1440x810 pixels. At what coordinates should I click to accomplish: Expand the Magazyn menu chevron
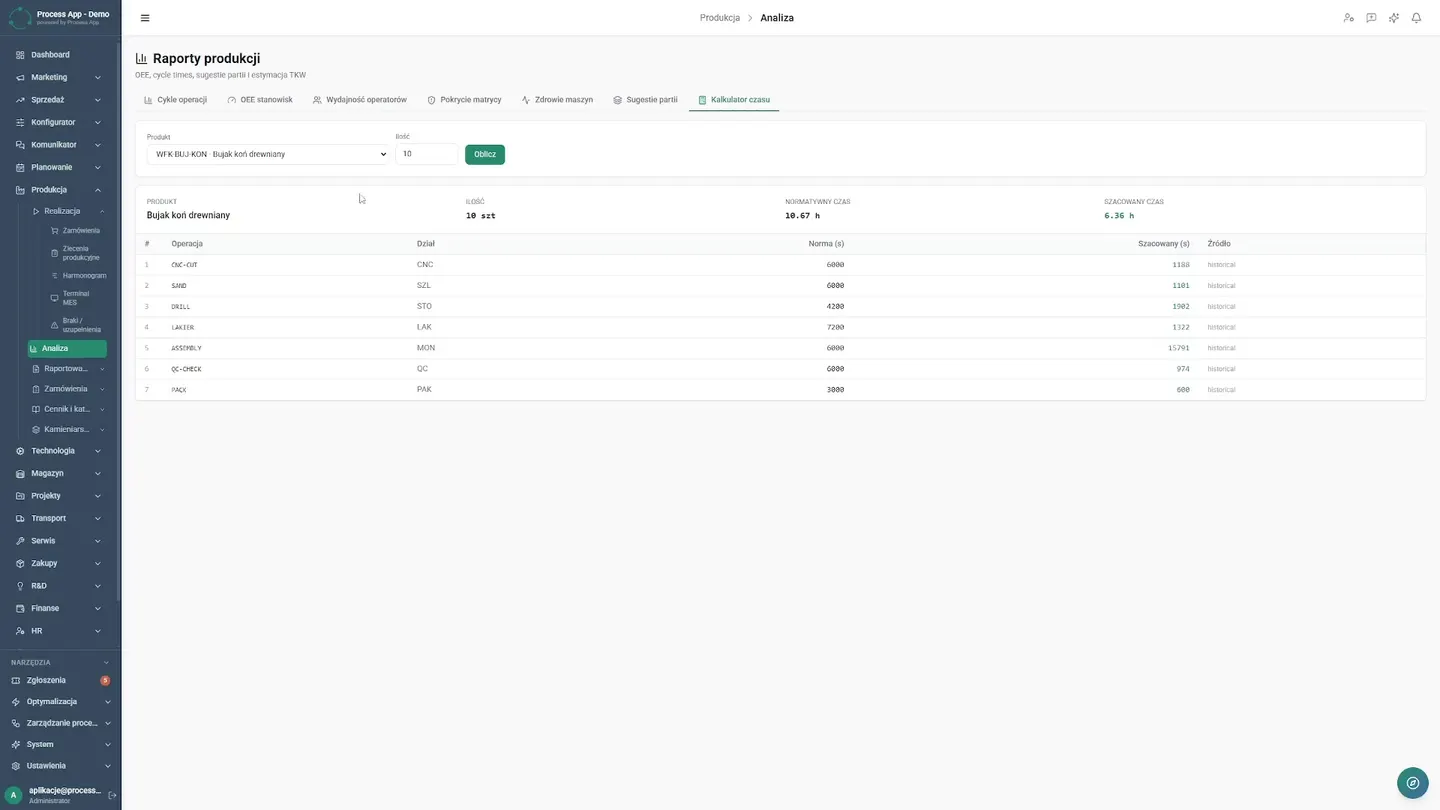(98, 473)
